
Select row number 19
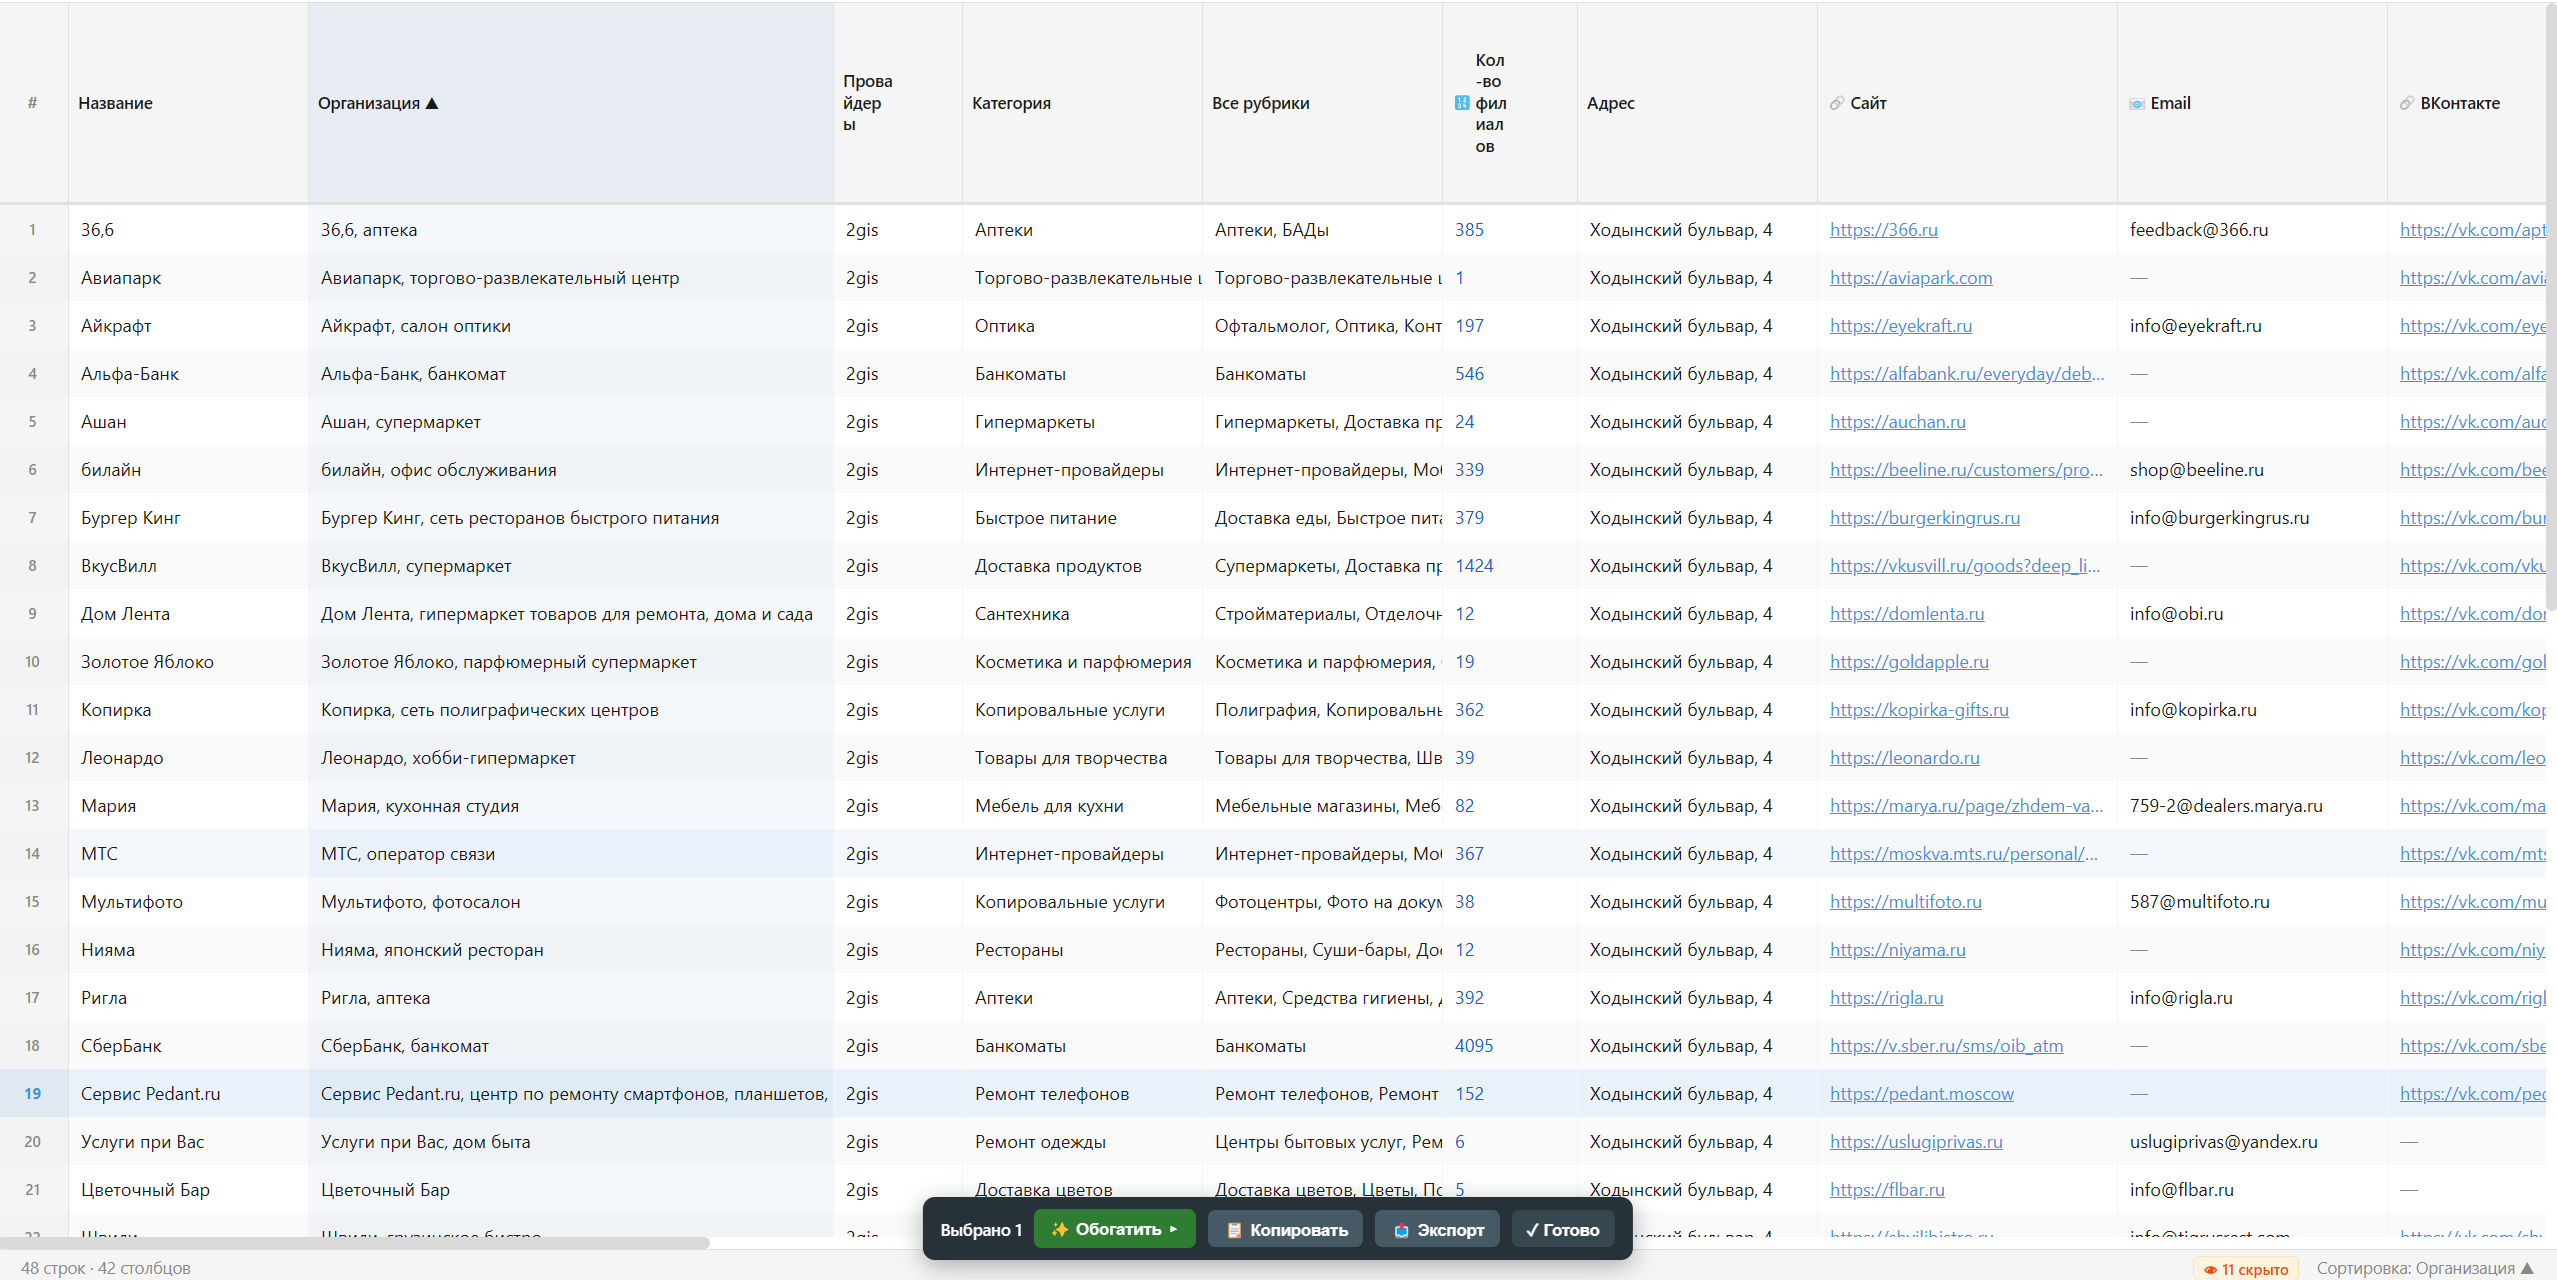[x=33, y=1094]
